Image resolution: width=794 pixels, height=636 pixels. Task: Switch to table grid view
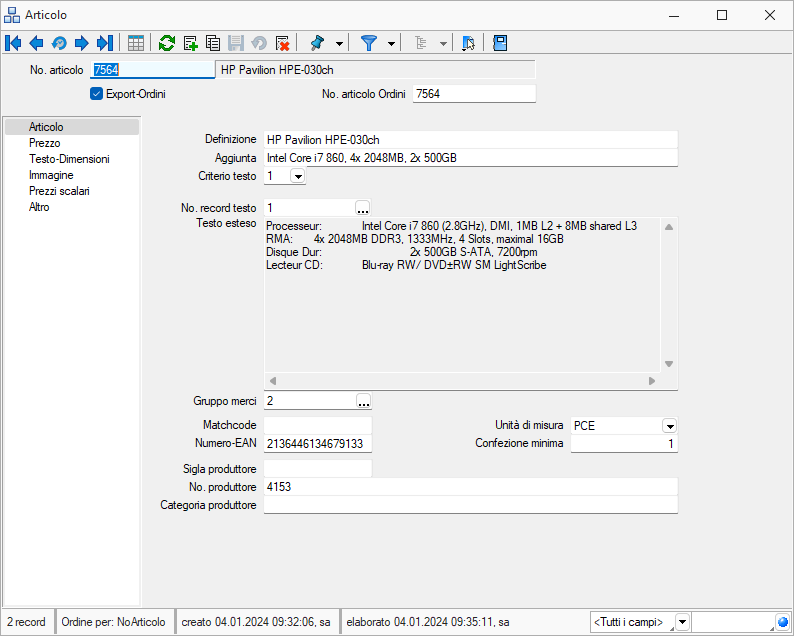click(x=136, y=43)
